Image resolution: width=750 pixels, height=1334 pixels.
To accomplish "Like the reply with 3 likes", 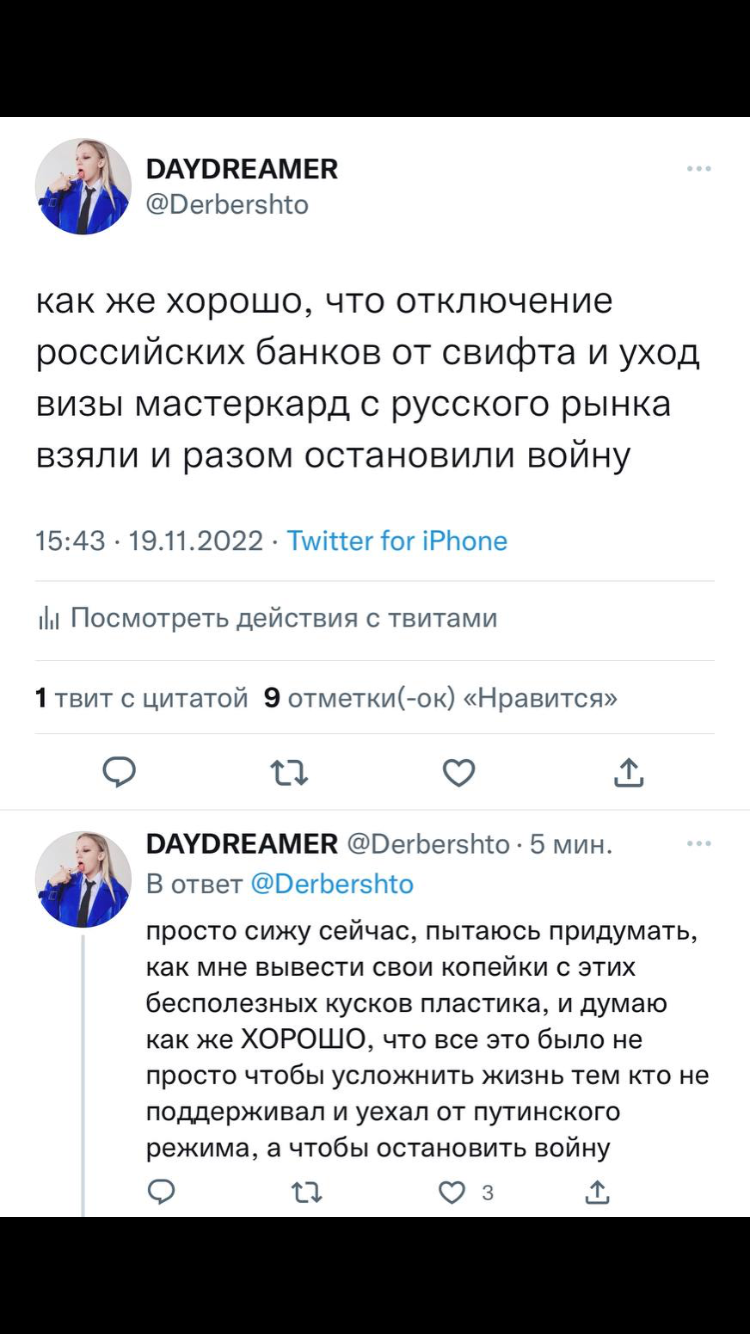I will pos(453,1191).
